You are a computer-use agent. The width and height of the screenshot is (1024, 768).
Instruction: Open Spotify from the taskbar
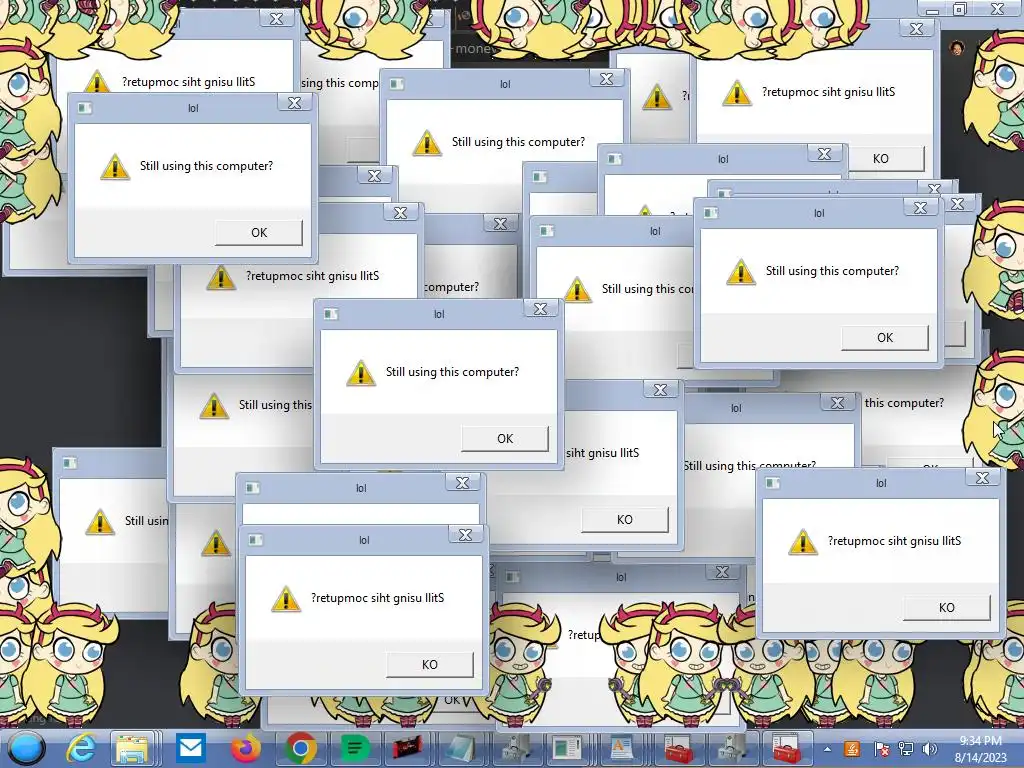[x=355, y=748]
